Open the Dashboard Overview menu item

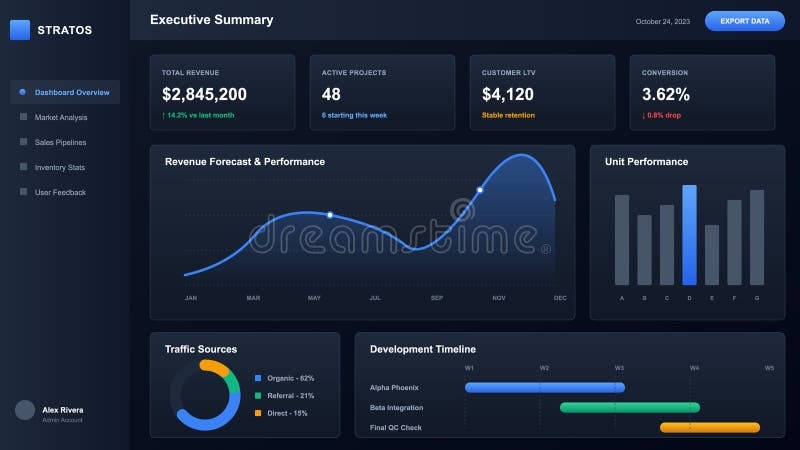pyautogui.click(x=65, y=92)
